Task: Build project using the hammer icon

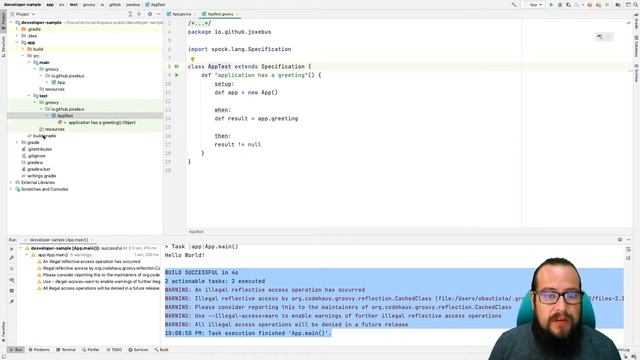Action: click(514, 5)
